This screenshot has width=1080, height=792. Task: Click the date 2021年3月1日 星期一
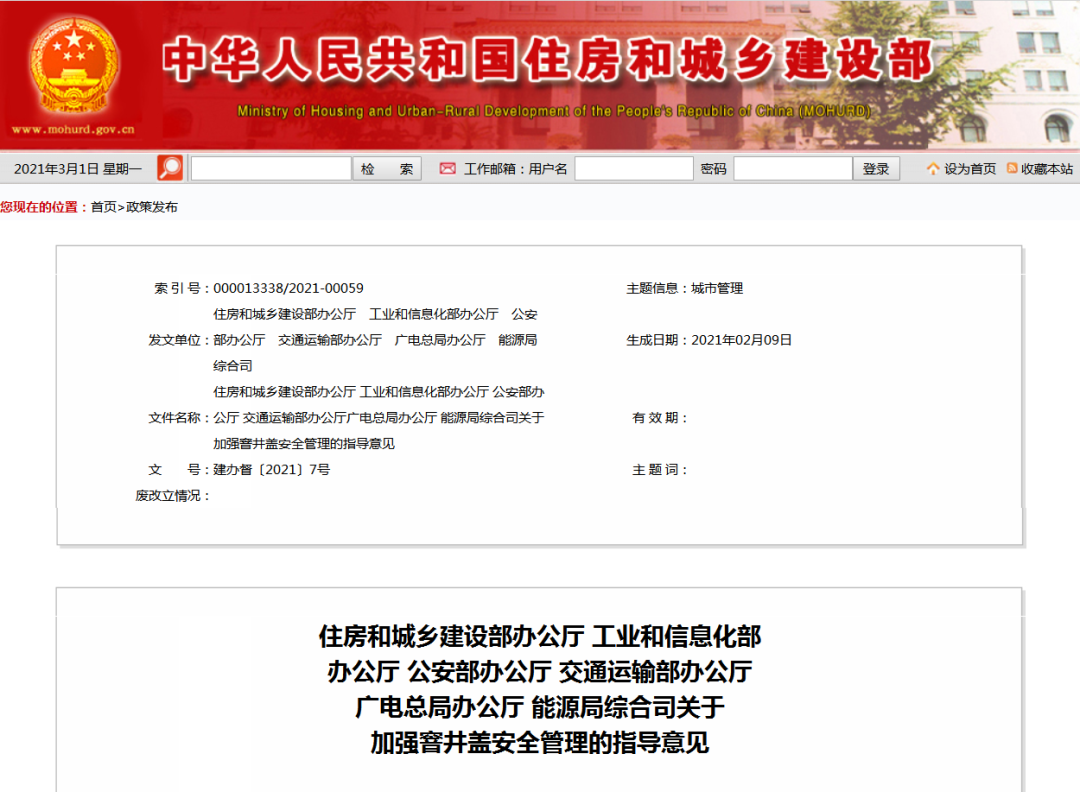(78, 169)
